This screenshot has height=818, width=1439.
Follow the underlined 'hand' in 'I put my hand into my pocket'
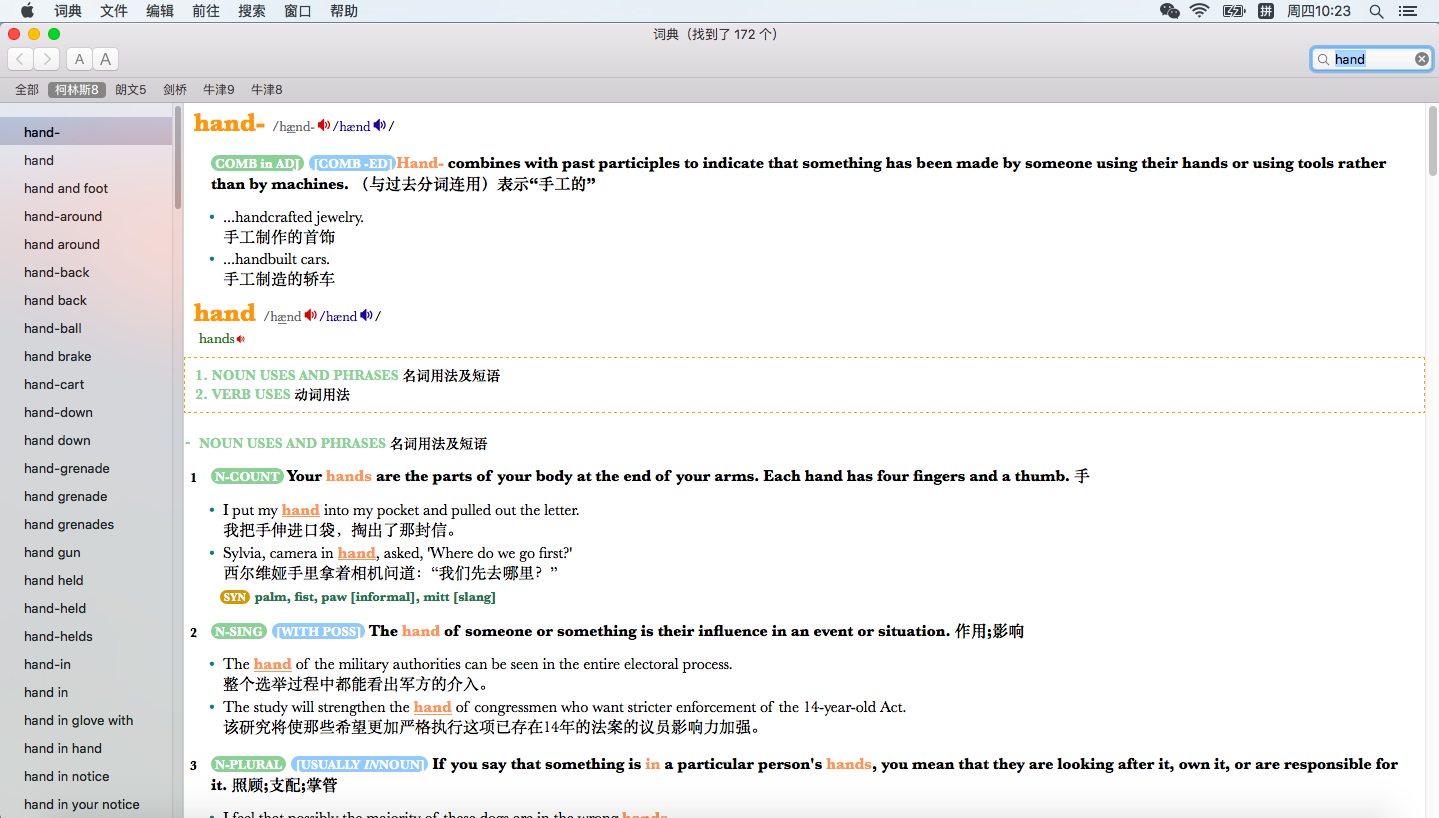point(300,510)
